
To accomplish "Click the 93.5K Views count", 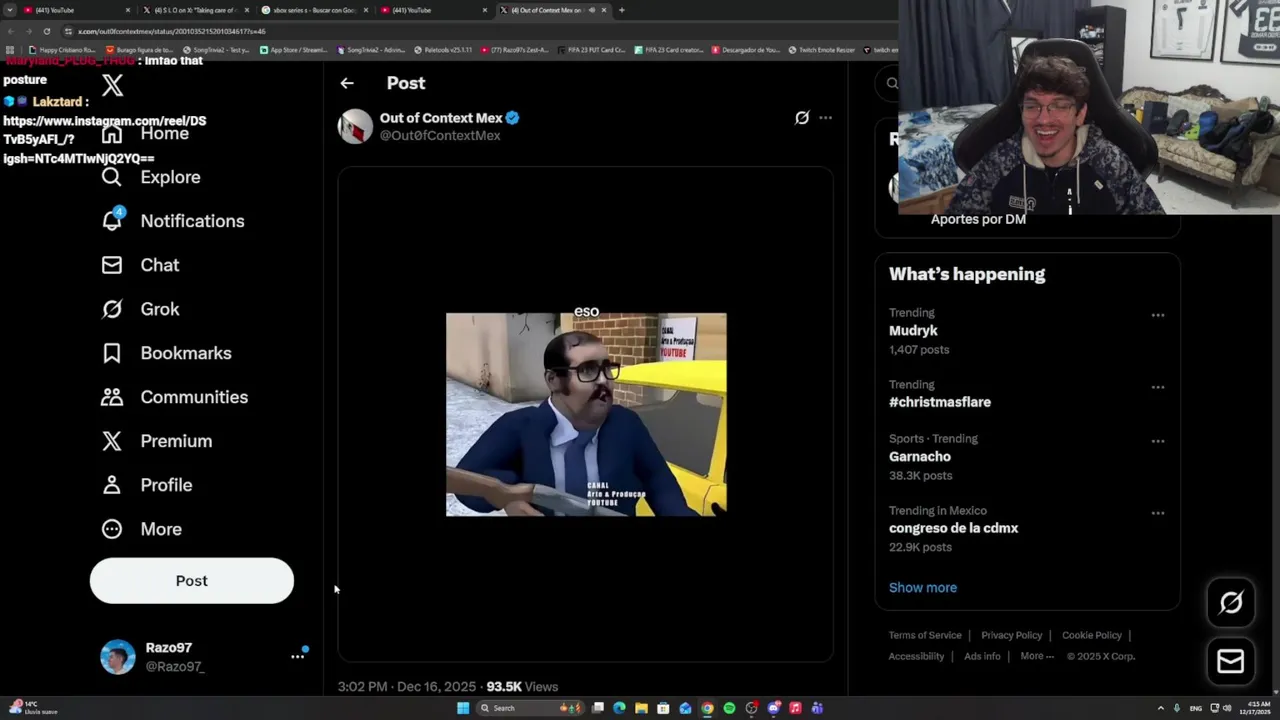I will tap(522, 687).
